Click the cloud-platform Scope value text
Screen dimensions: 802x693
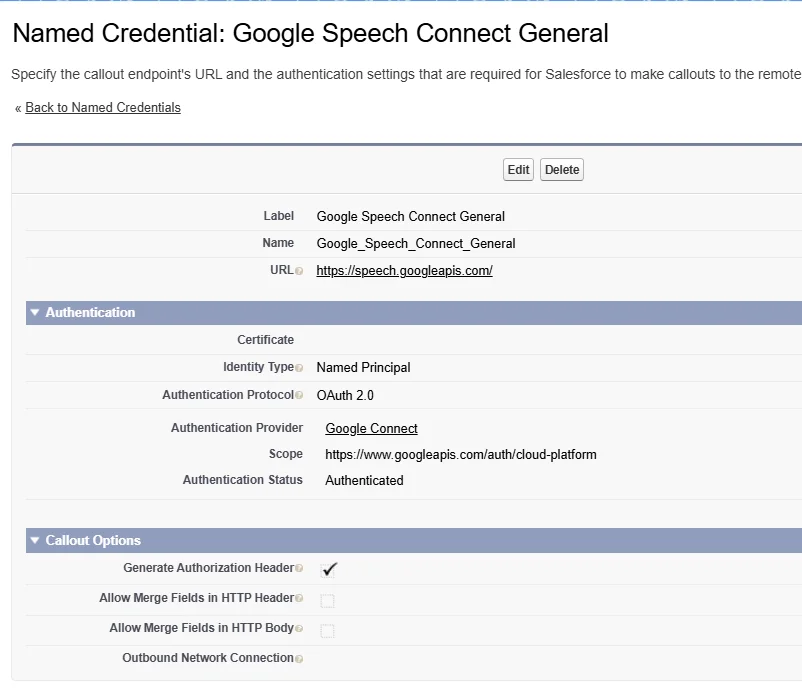click(460, 455)
